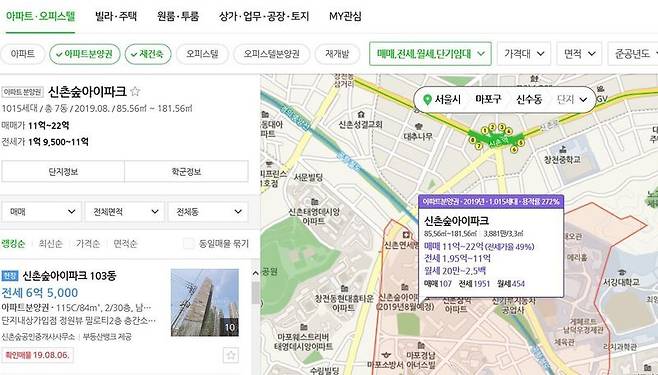Viewport: 658px width, 375px height.
Task: Click the subway station exit markers
Action: click(x=497, y=137)
